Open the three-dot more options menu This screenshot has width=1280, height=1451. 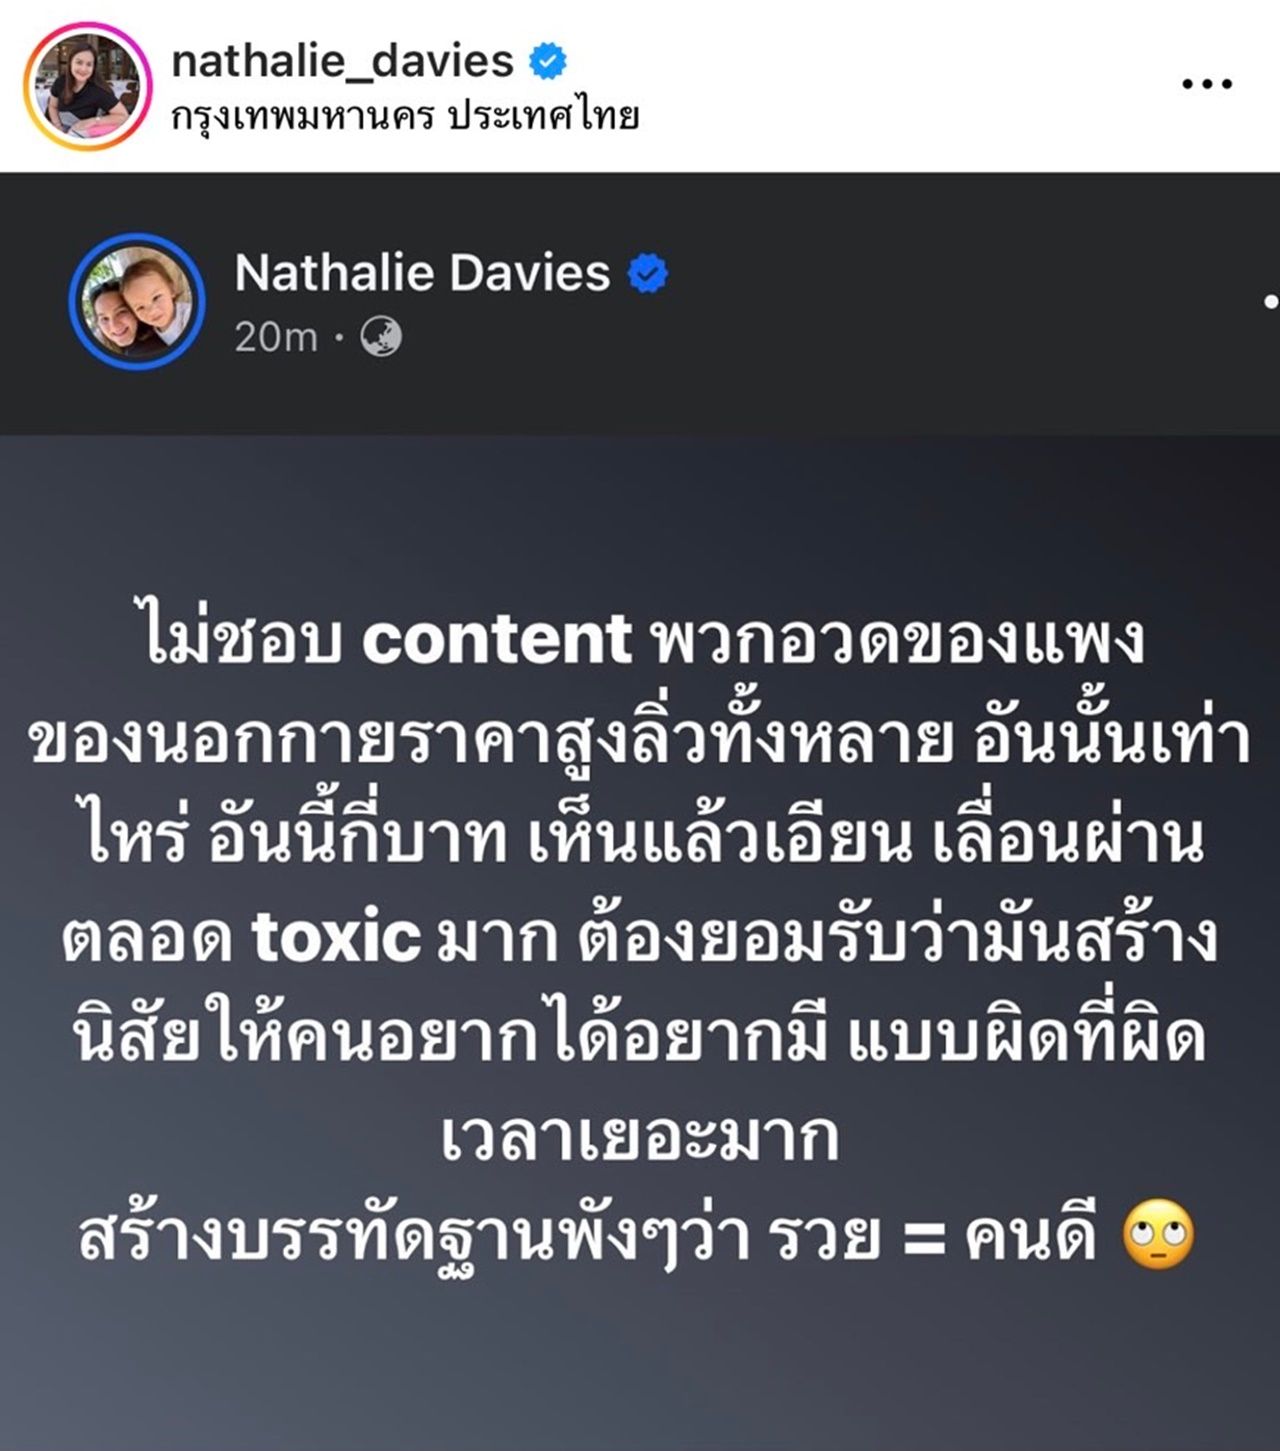coord(1207,84)
